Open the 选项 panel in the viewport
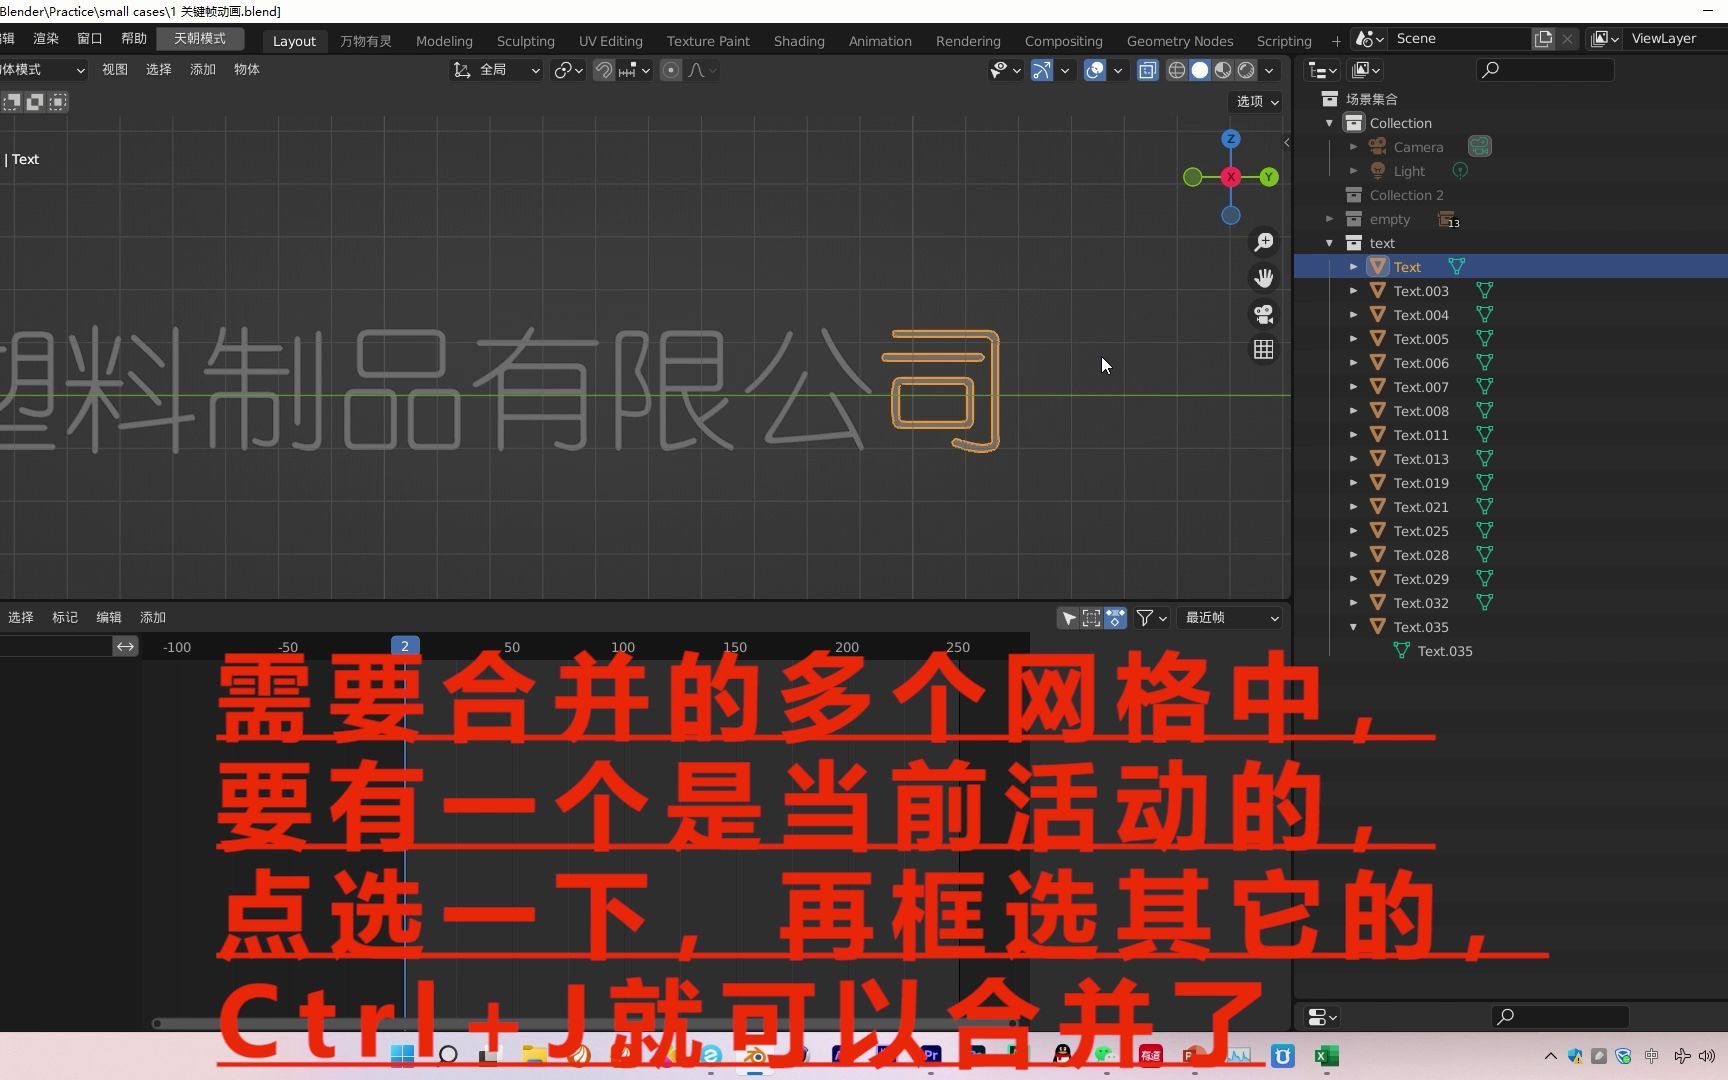Screen dimensions: 1728x1080 [x=1254, y=101]
